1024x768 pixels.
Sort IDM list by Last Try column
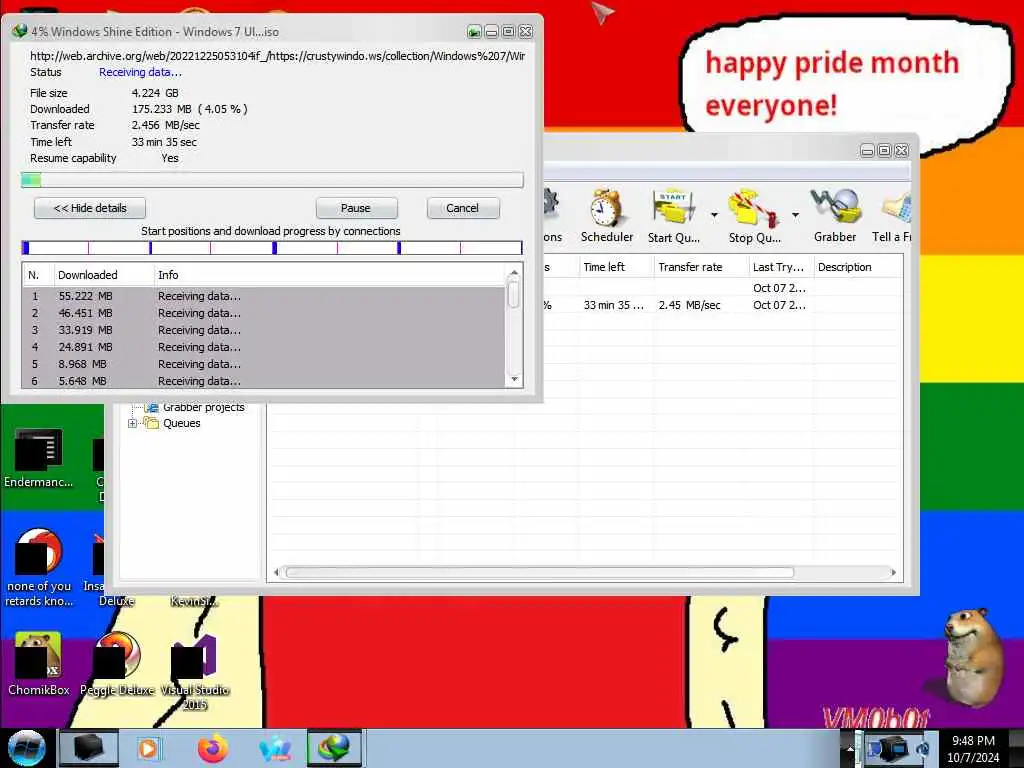(x=780, y=266)
